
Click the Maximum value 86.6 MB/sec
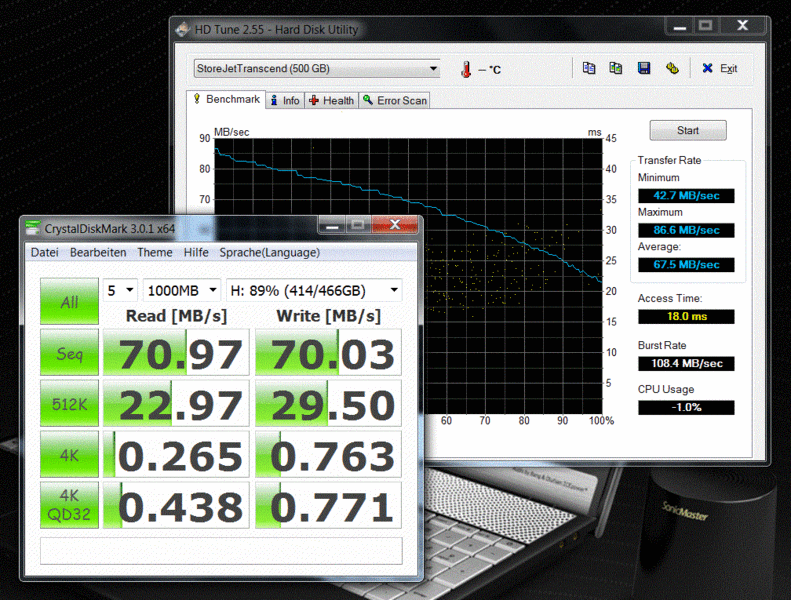click(x=686, y=230)
